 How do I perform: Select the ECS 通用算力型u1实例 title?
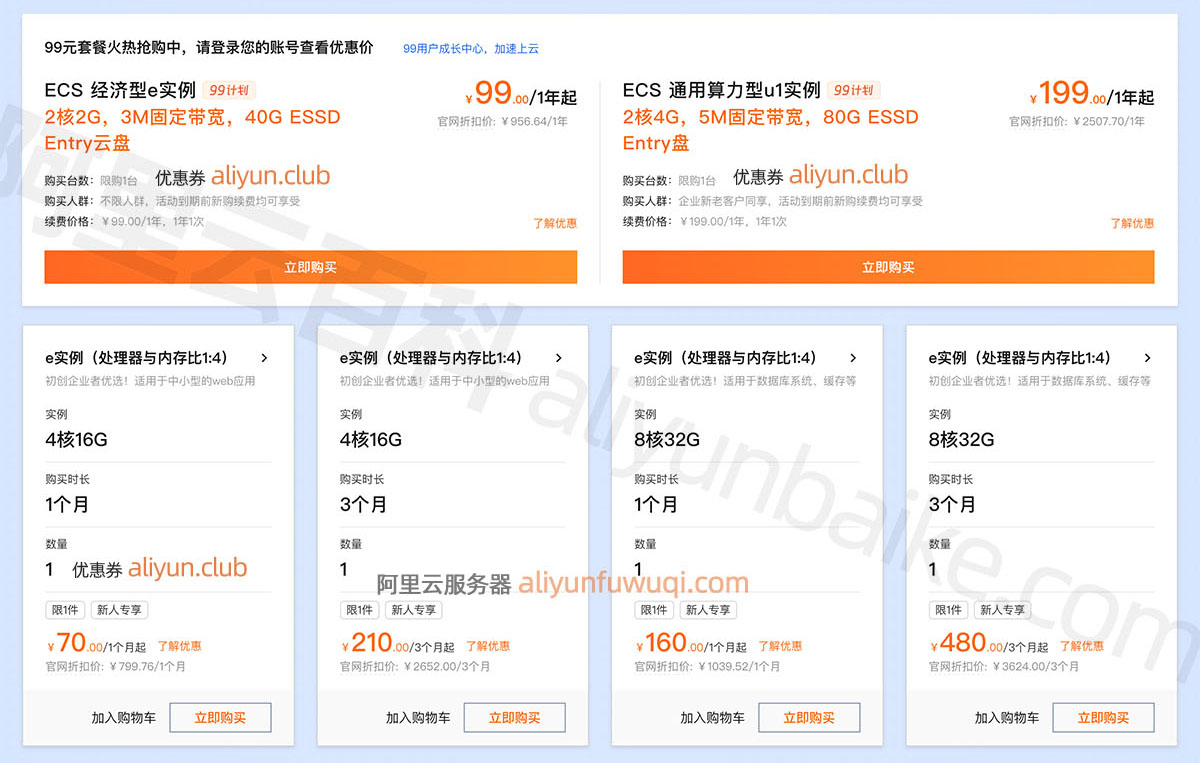click(721, 90)
